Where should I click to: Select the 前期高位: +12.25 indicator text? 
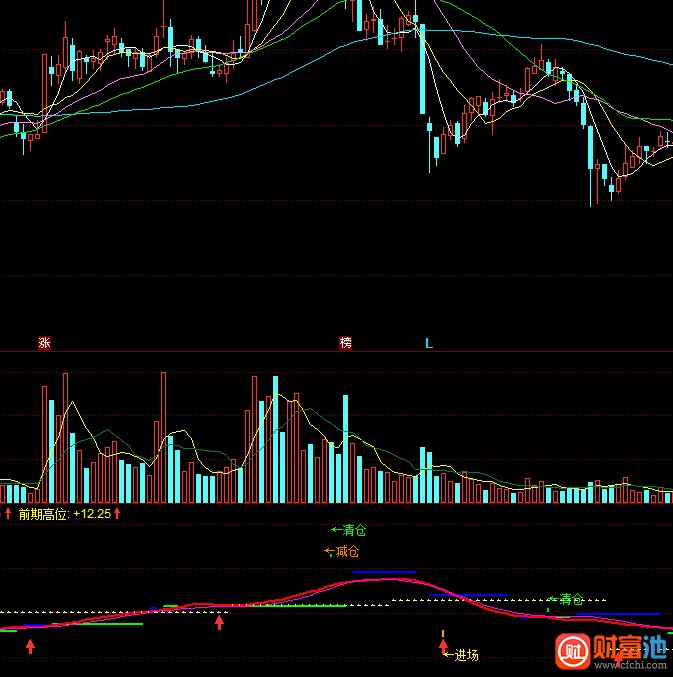click(x=65, y=514)
